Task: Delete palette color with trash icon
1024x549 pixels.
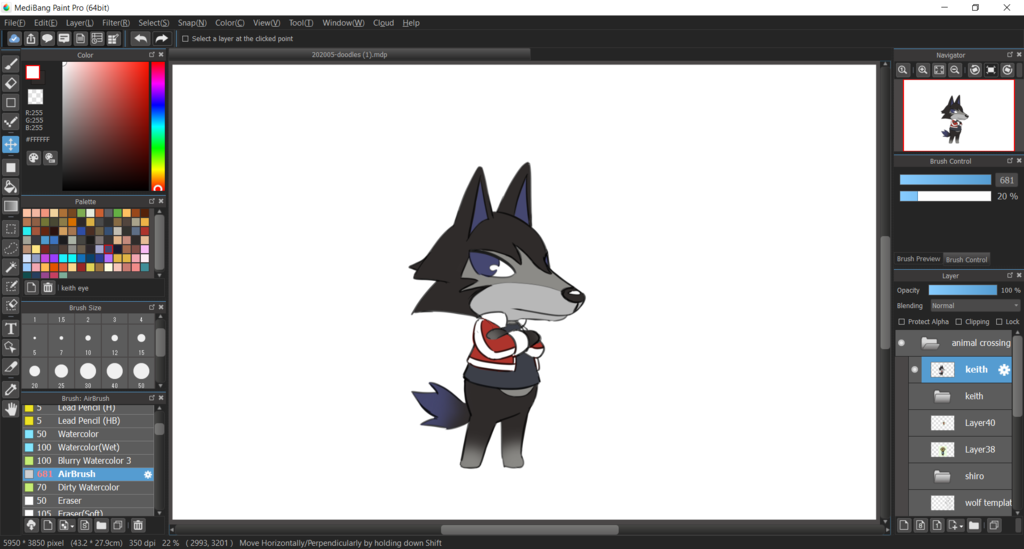Action: point(48,287)
